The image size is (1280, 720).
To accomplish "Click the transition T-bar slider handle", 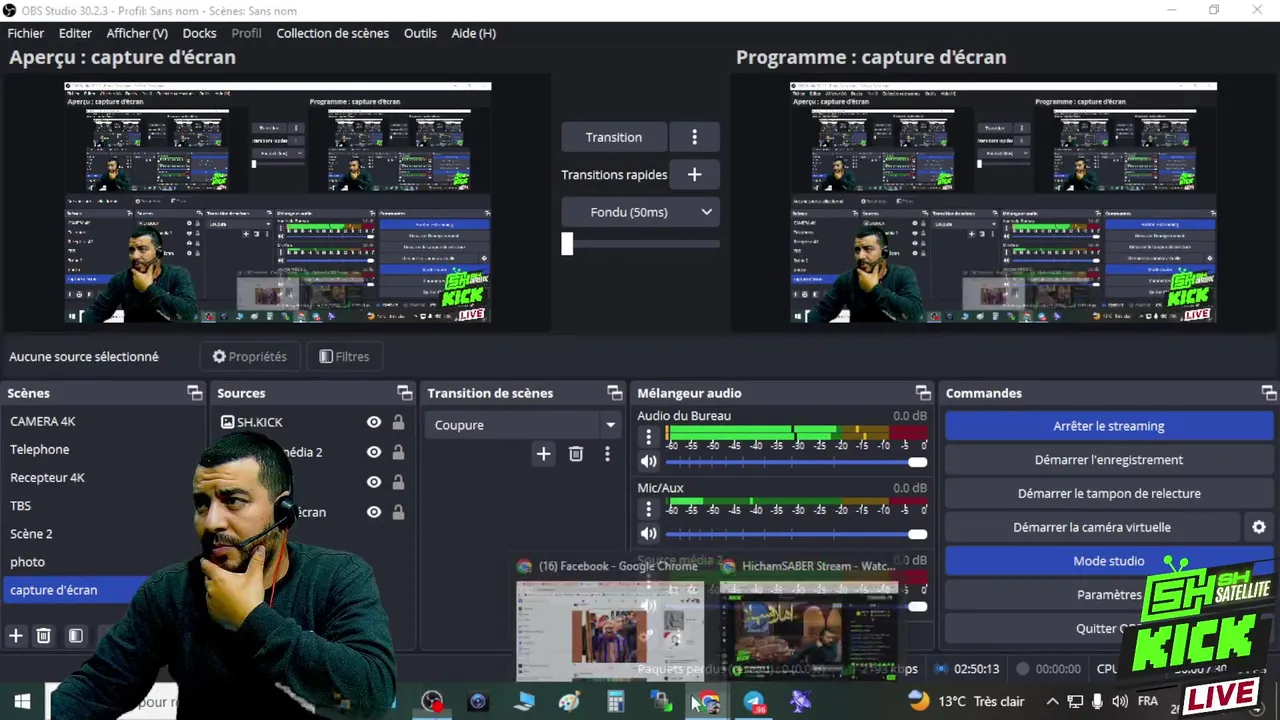I will 567,243.
